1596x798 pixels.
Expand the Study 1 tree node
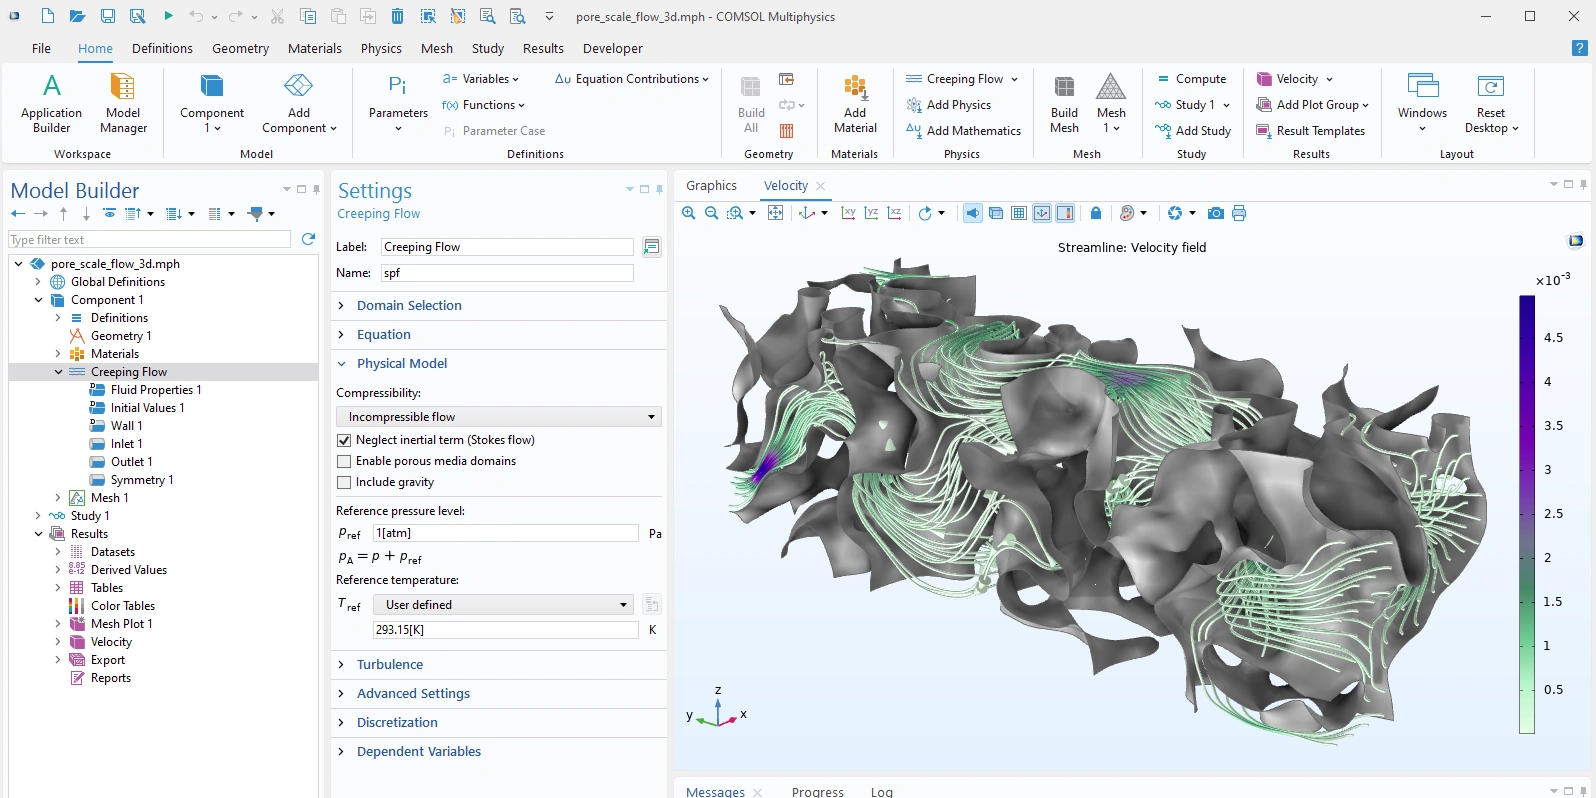38,516
